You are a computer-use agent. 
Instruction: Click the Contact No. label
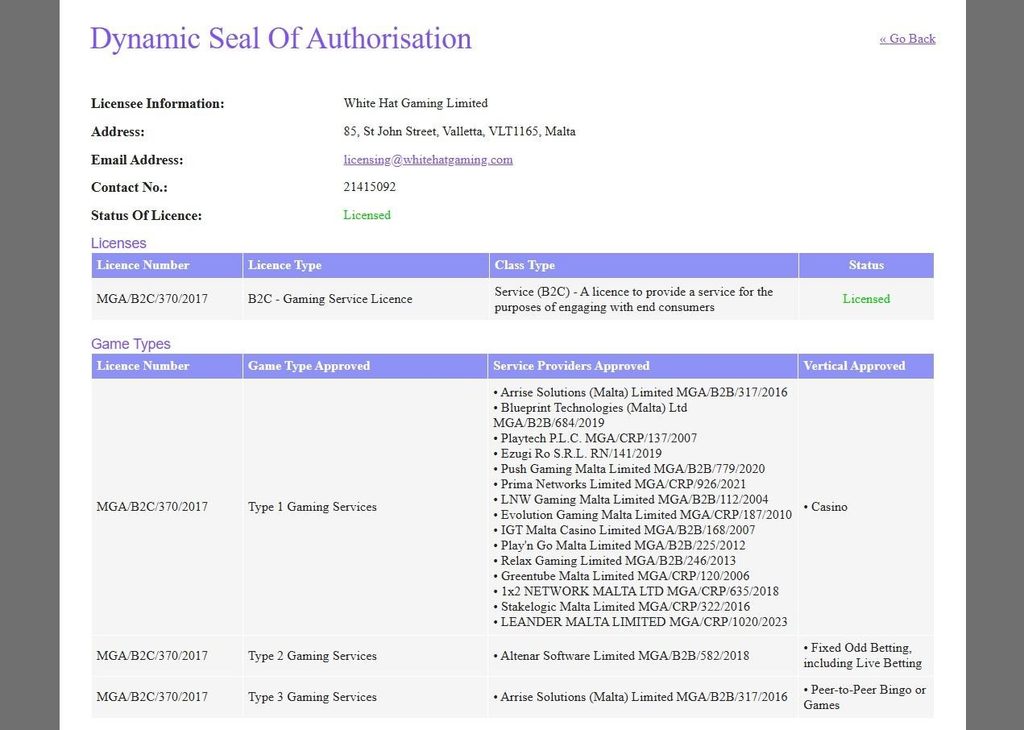(129, 187)
